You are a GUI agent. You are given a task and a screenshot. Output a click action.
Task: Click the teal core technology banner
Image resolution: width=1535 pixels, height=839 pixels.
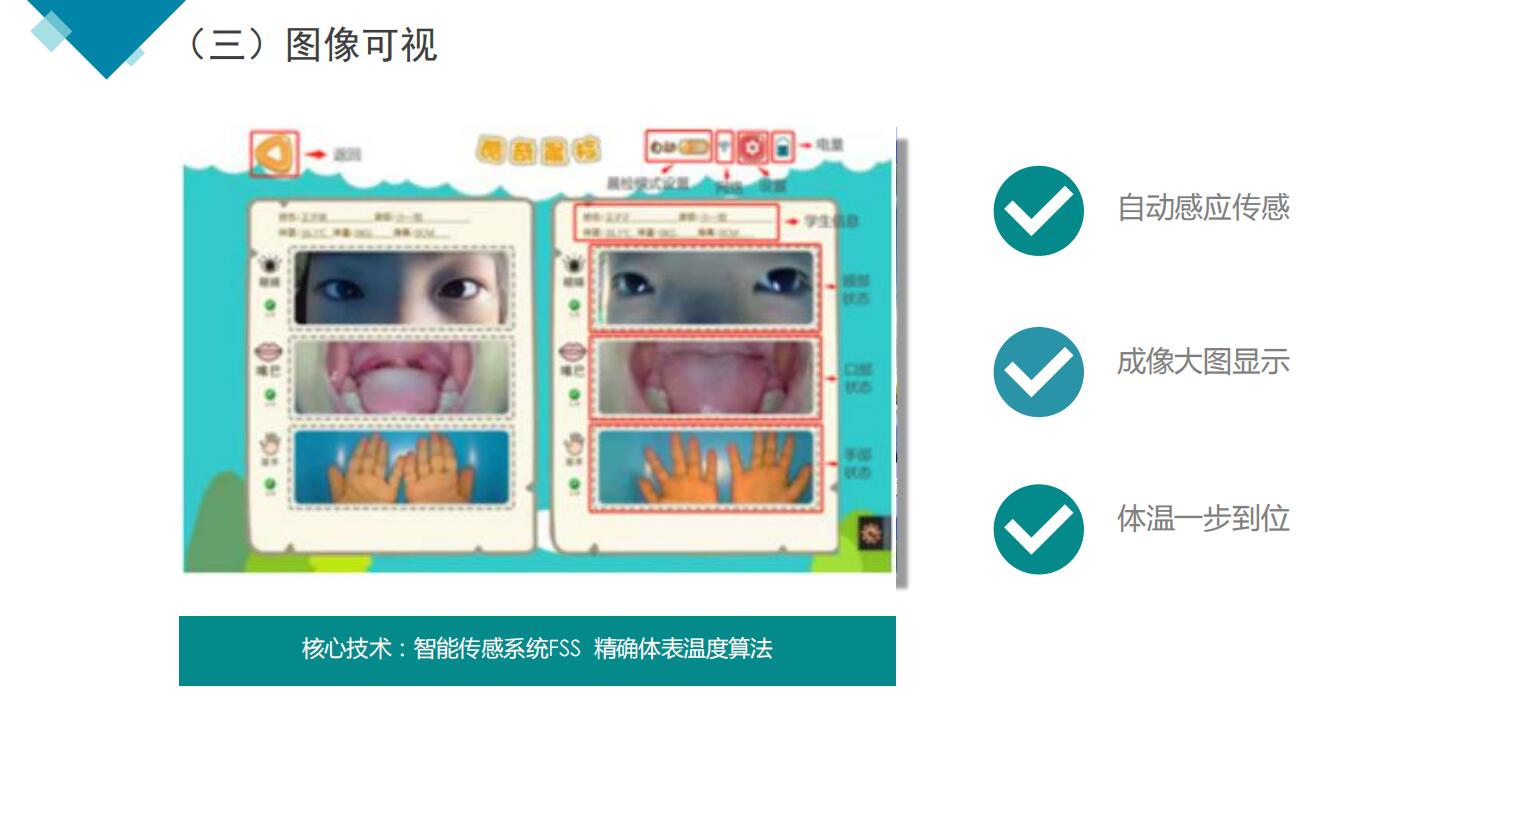[537, 650]
